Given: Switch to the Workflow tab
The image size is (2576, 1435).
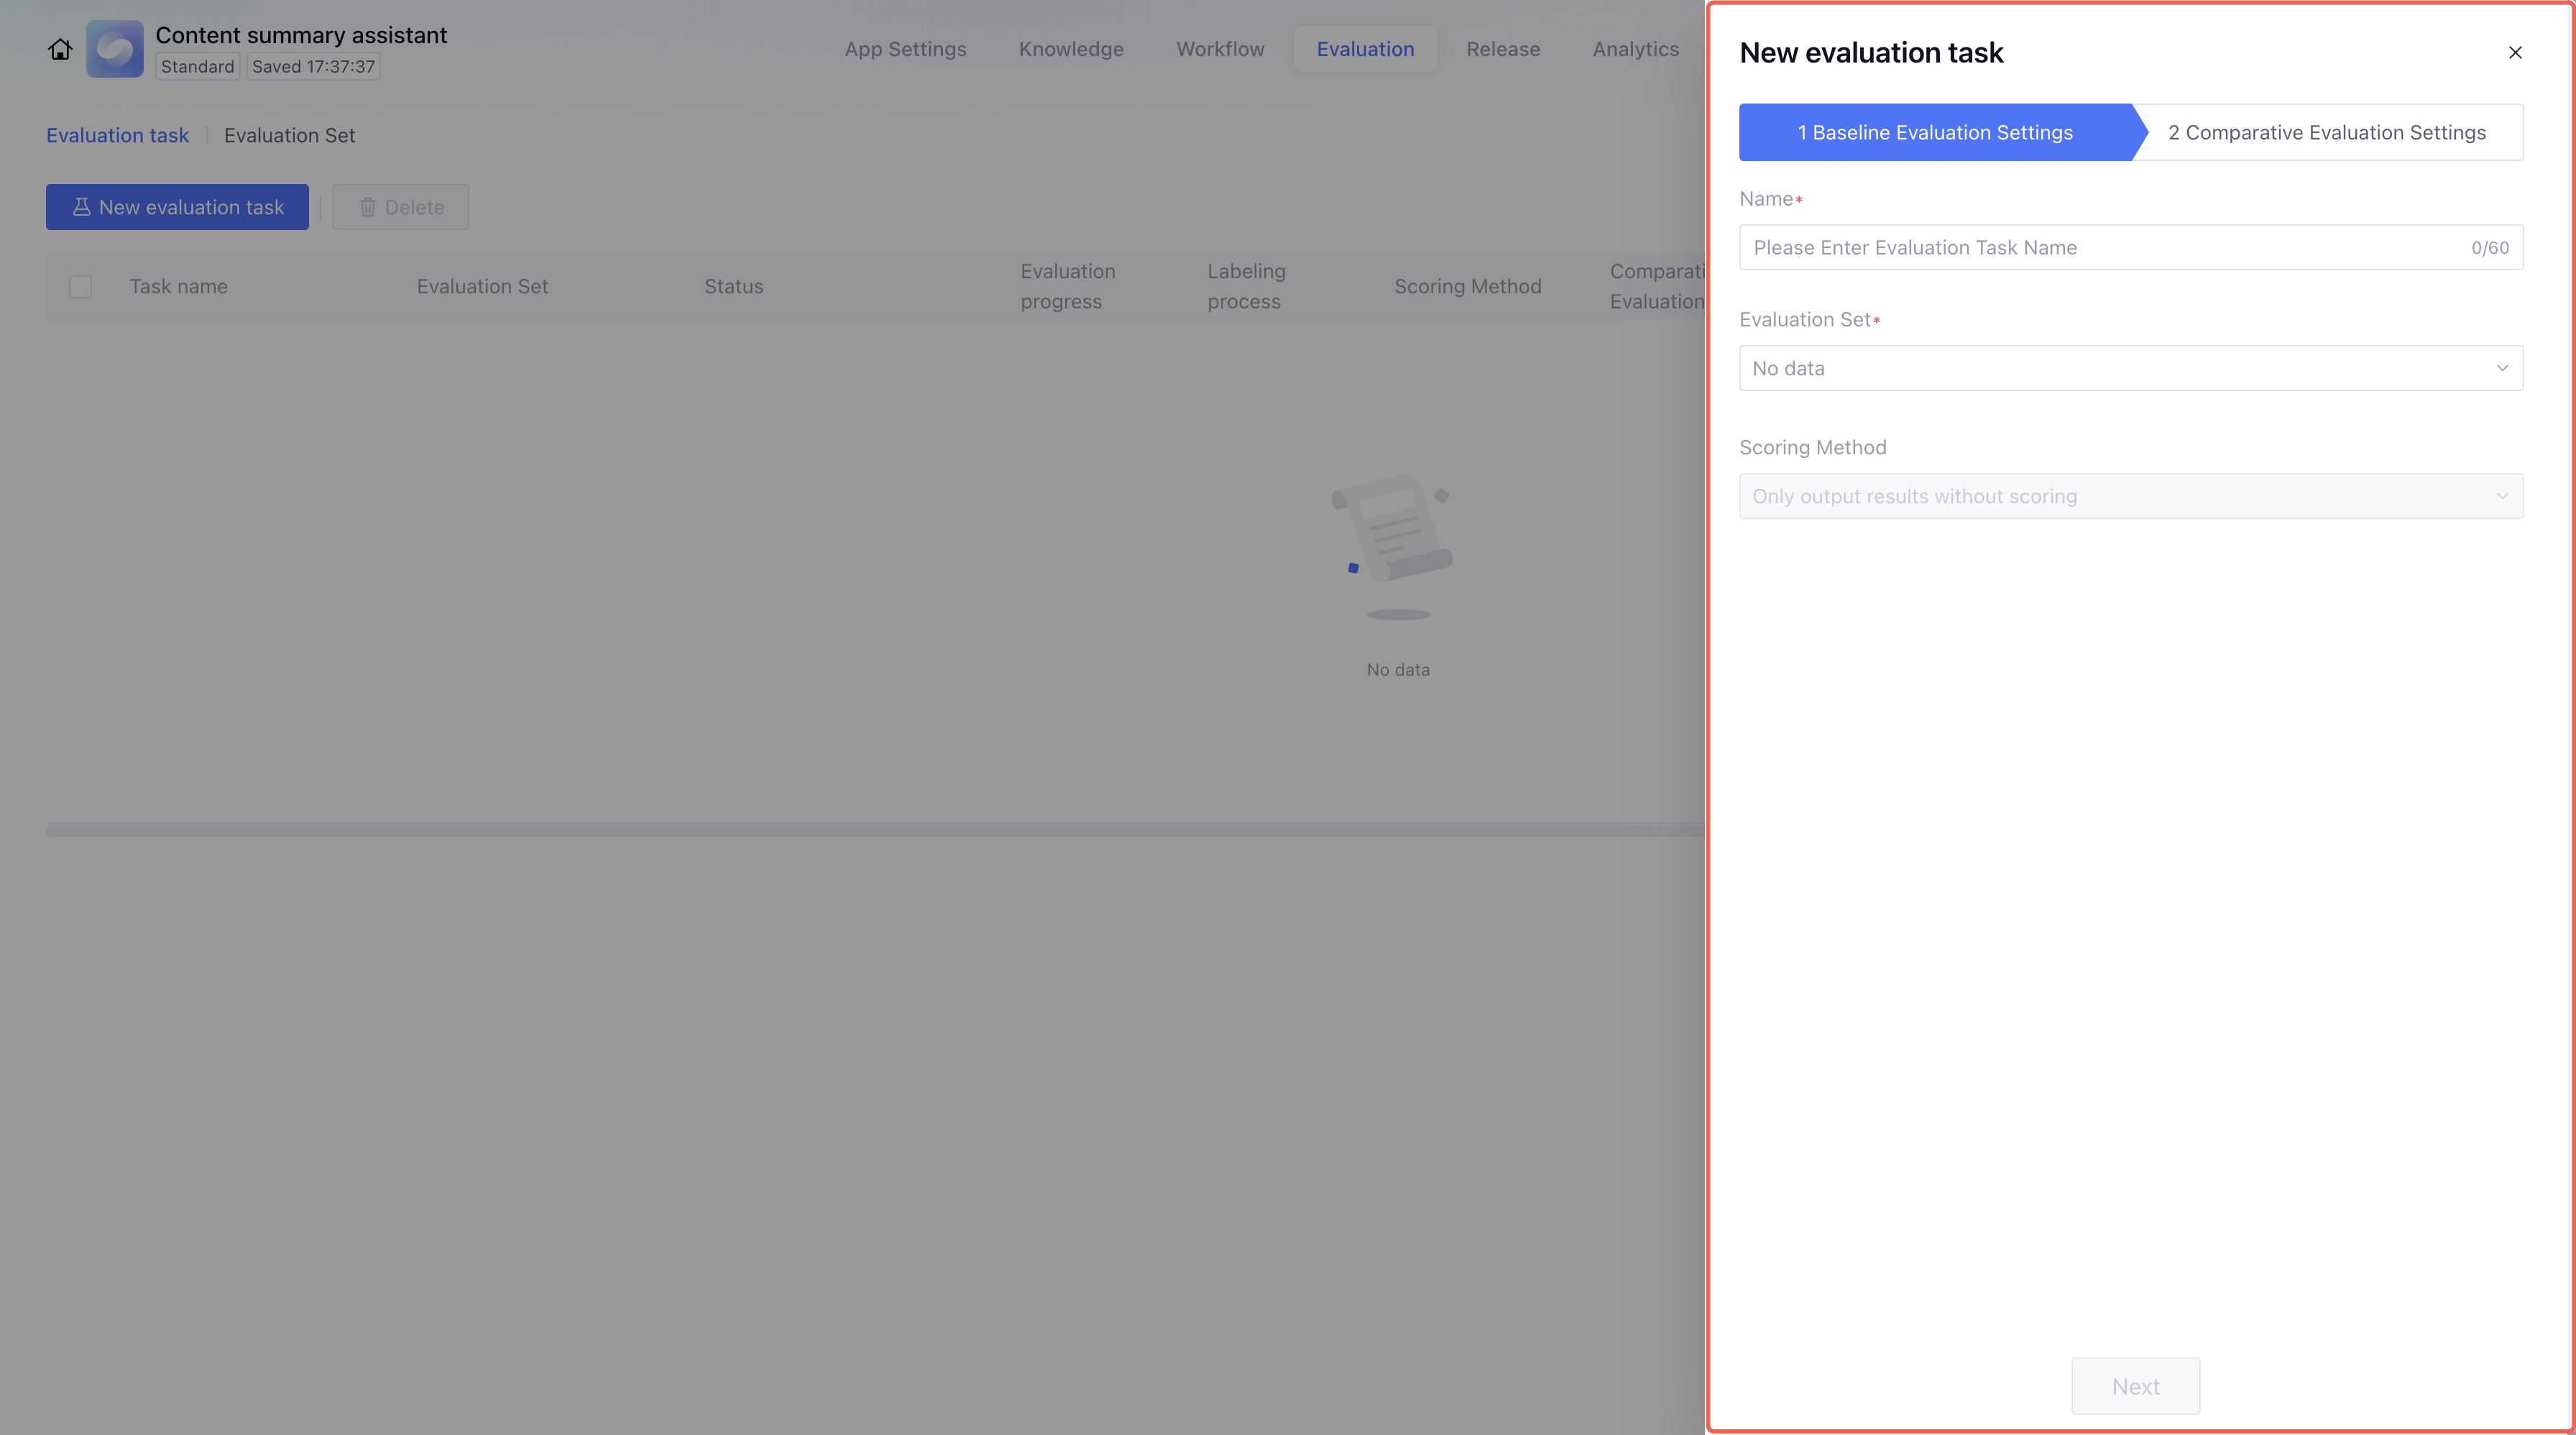Looking at the screenshot, I should (1220, 49).
